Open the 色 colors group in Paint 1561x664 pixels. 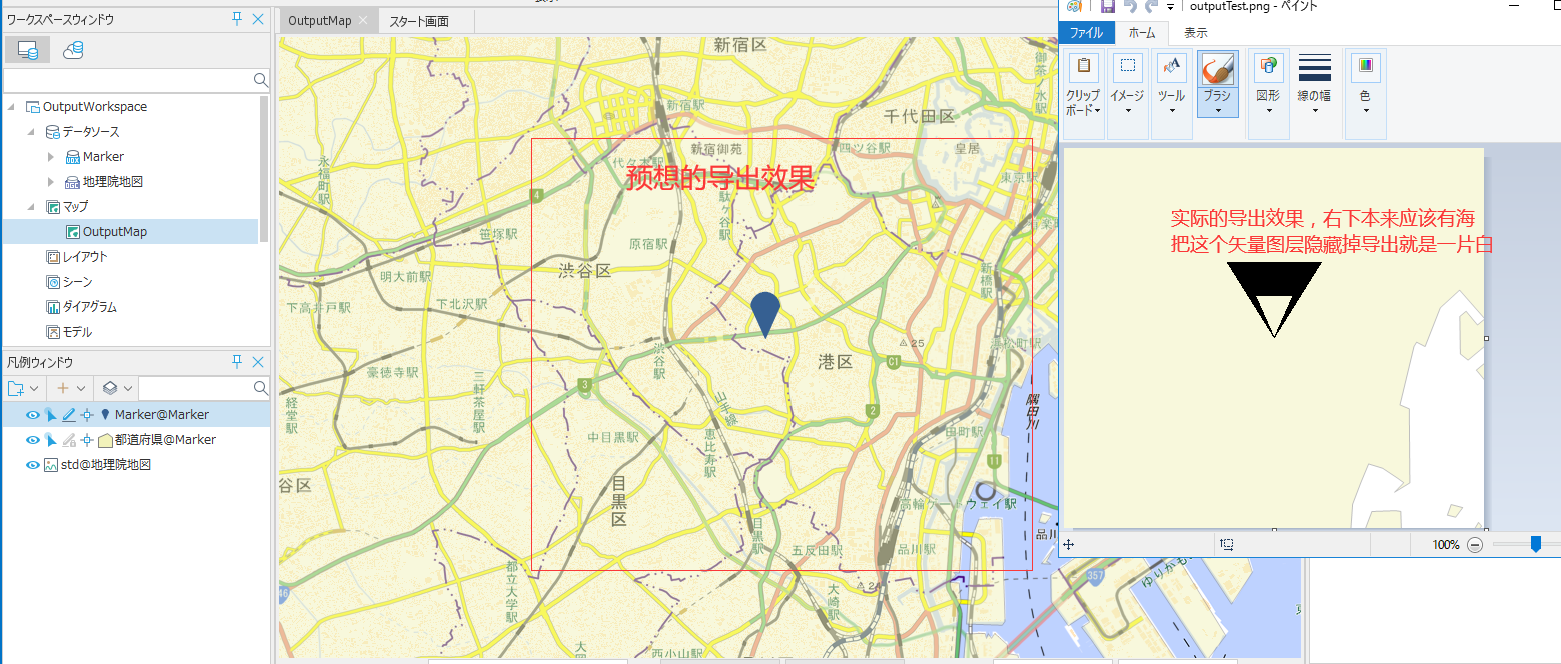pos(1365,94)
